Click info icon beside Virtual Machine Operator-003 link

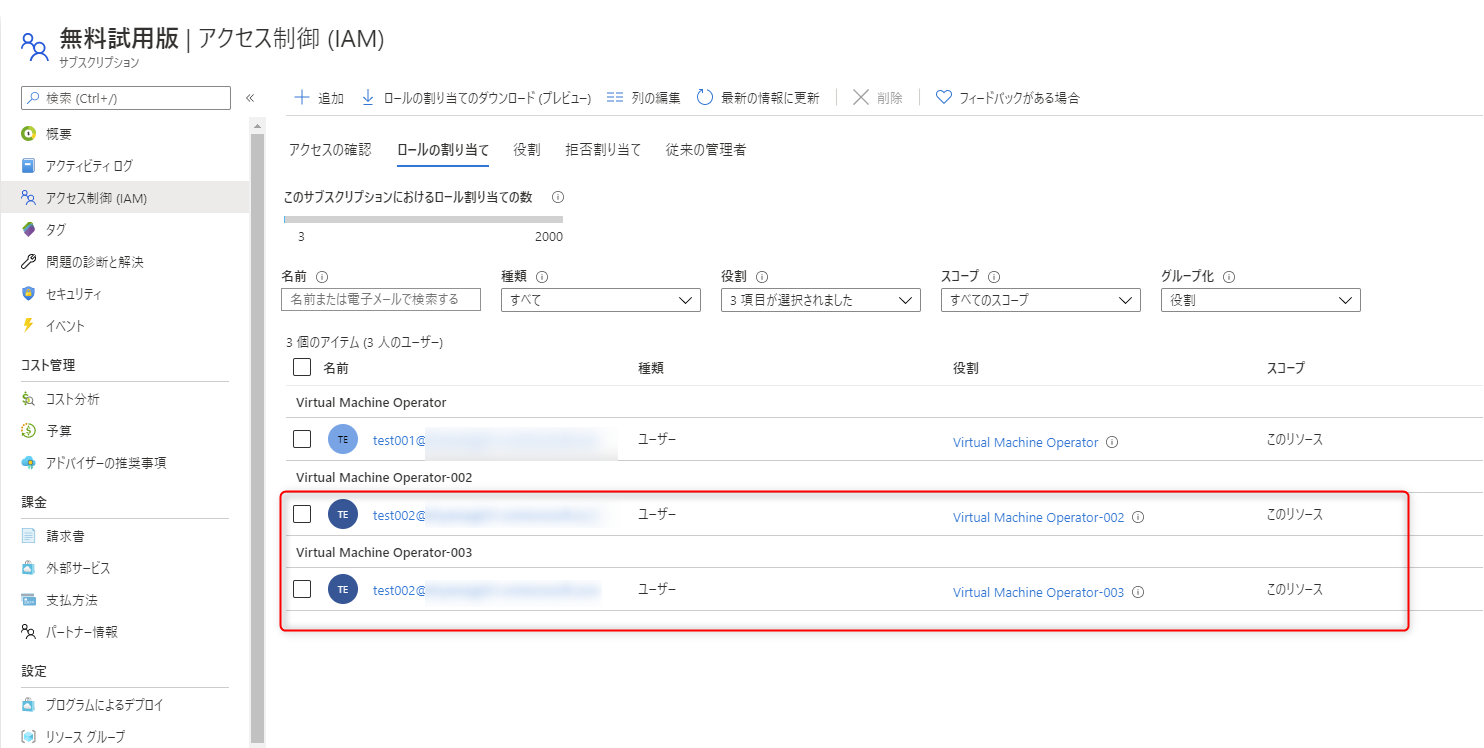coord(1138,593)
